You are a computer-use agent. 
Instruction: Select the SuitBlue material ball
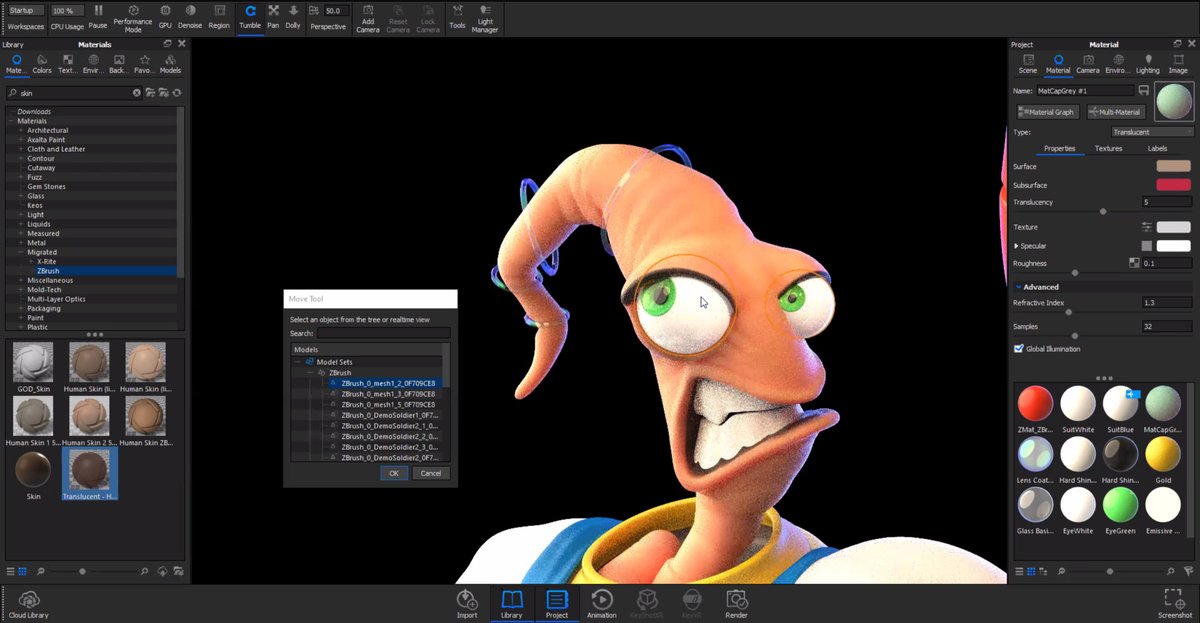click(x=1119, y=404)
